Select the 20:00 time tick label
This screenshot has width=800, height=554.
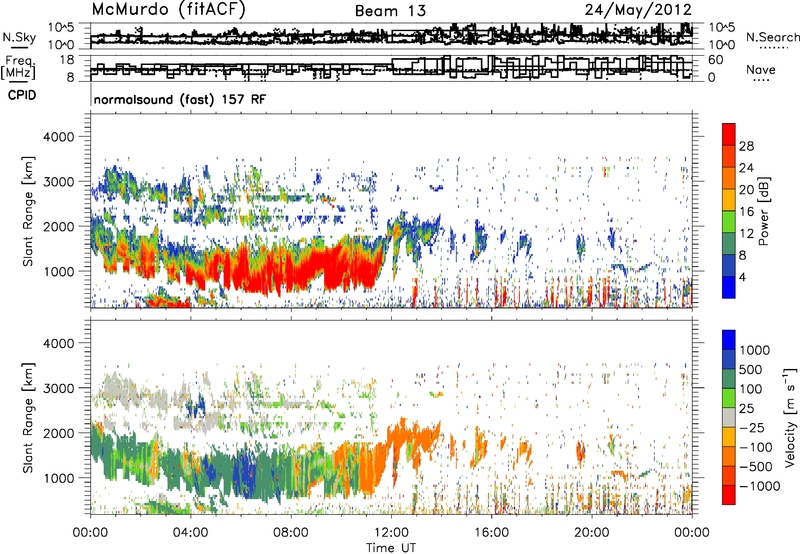click(592, 533)
